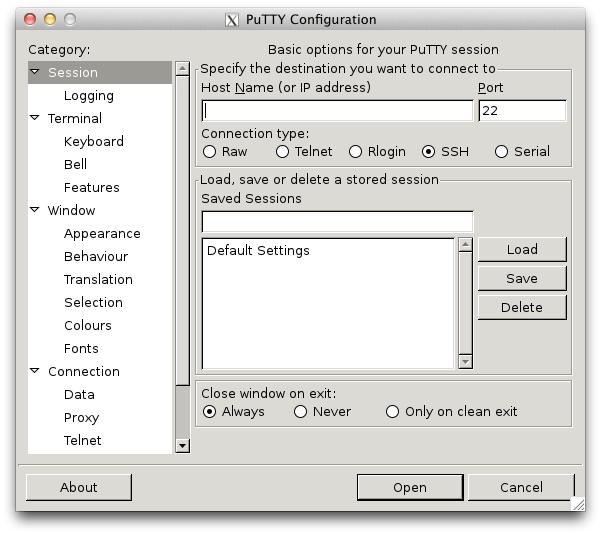Set close window on exit to Never
Viewport: 601px width, 535px height.
tap(300, 412)
